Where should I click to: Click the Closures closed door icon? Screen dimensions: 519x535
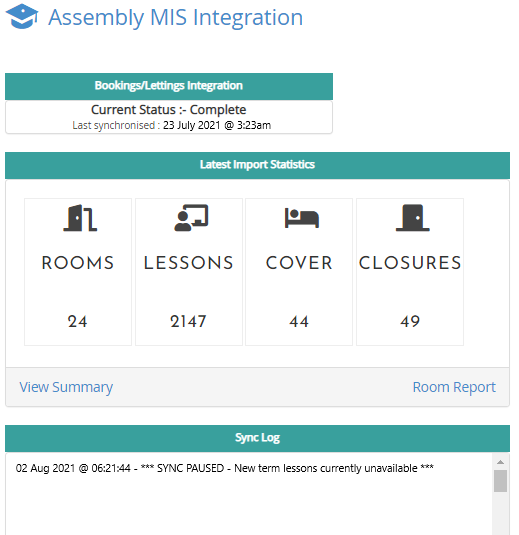click(x=413, y=218)
